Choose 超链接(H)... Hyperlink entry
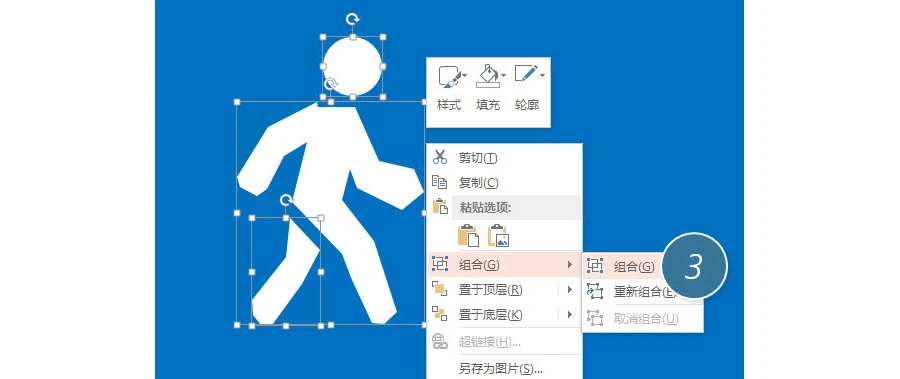 coord(490,342)
